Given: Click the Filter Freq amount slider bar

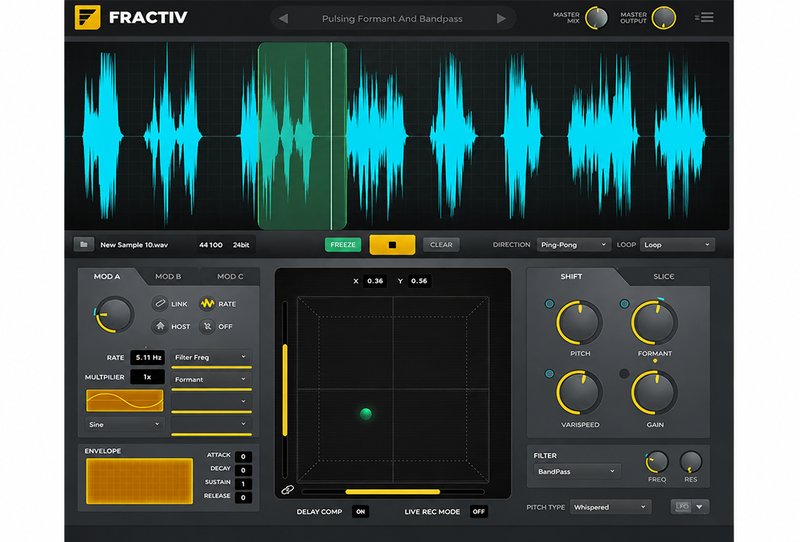Looking at the screenshot, I should tap(211, 367).
